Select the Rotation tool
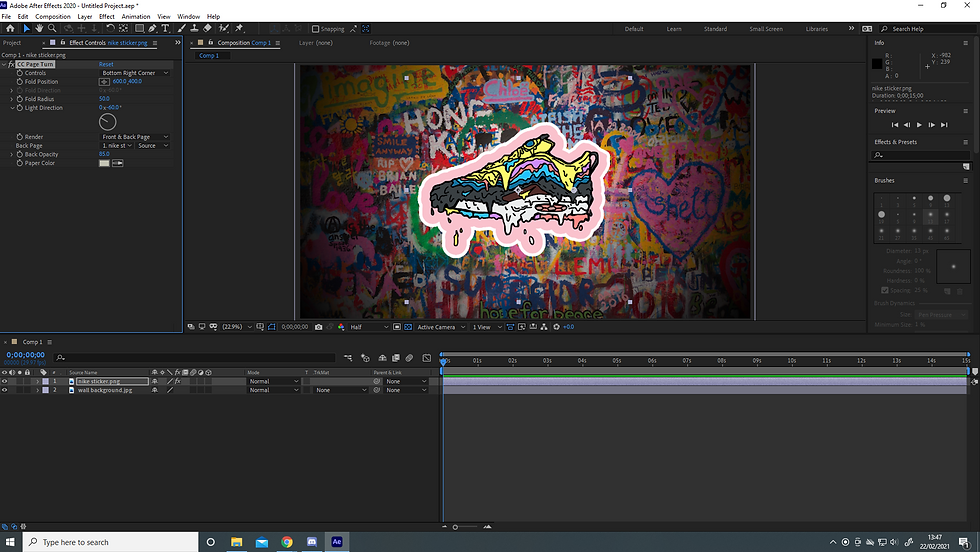 [x=110, y=28]
